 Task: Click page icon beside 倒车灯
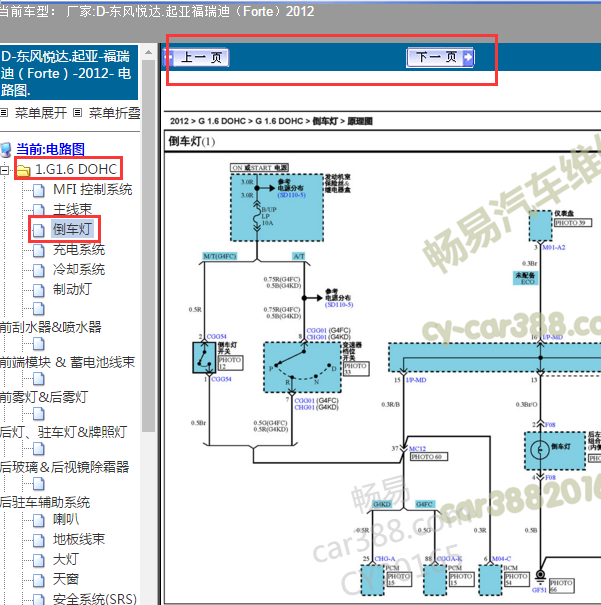(39, 230)
